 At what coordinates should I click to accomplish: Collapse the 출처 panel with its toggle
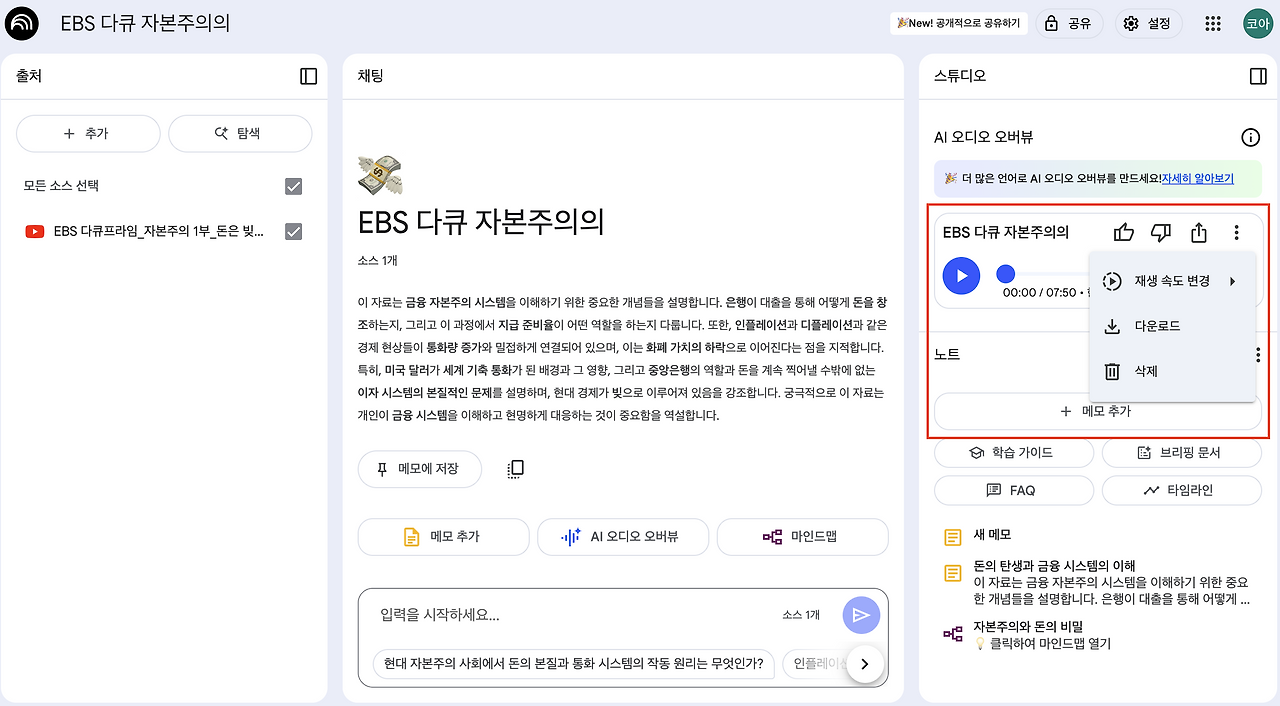click(308, 75)
